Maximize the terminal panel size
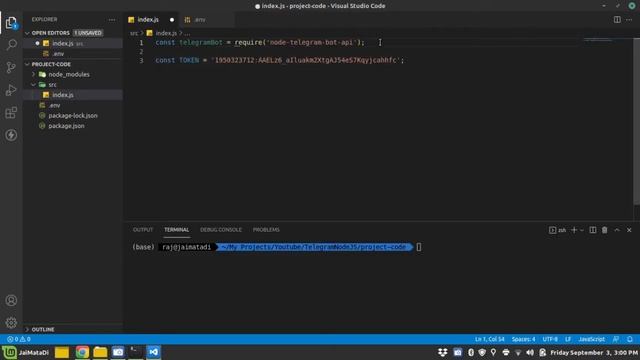Image resolution: width=640 pixels, height=360 pixels. tap(617, 230)
